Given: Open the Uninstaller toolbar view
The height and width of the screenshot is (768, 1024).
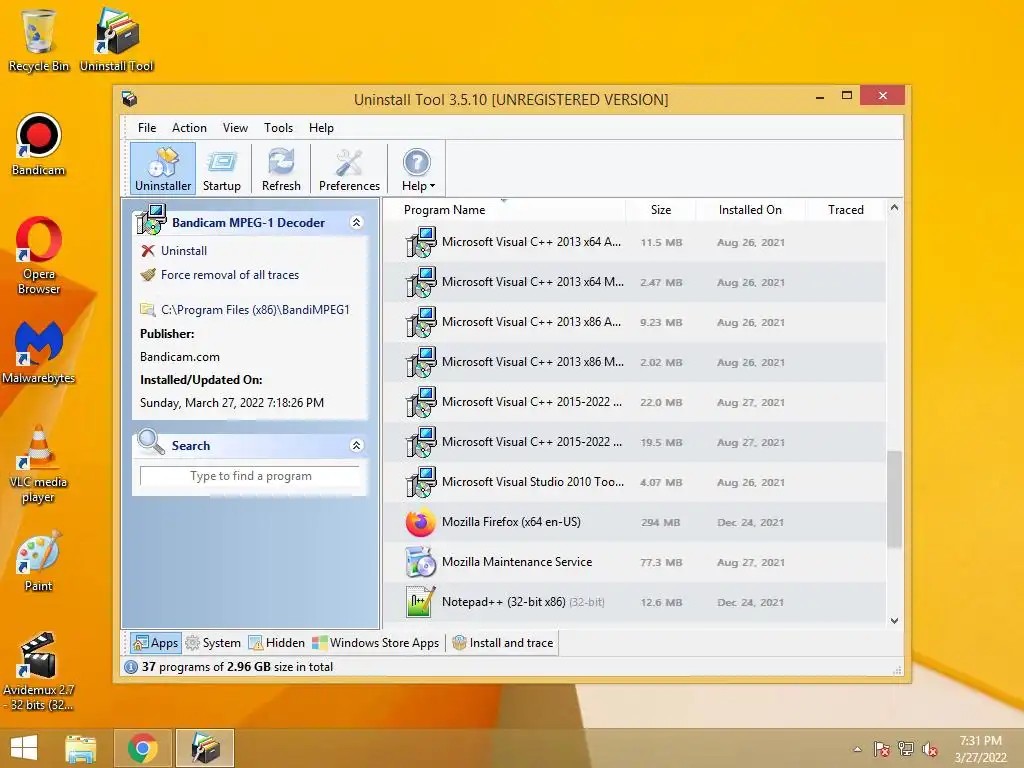Looking at the screenshot, I should pos(163,169).
